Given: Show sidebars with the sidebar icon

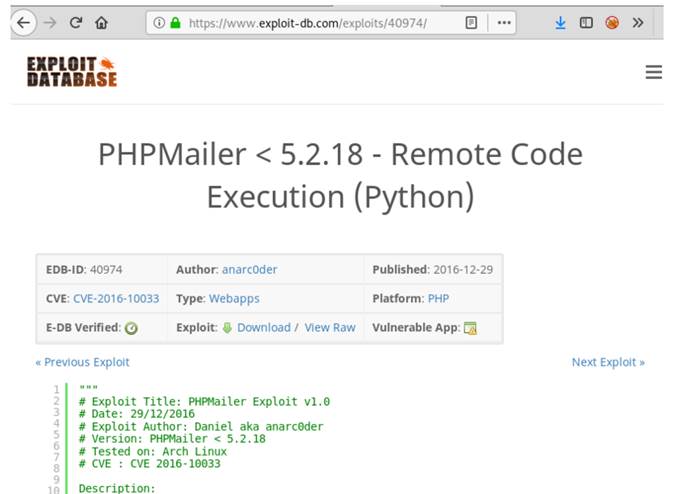Looking at the screenshot, I should [x=586, y=23].
